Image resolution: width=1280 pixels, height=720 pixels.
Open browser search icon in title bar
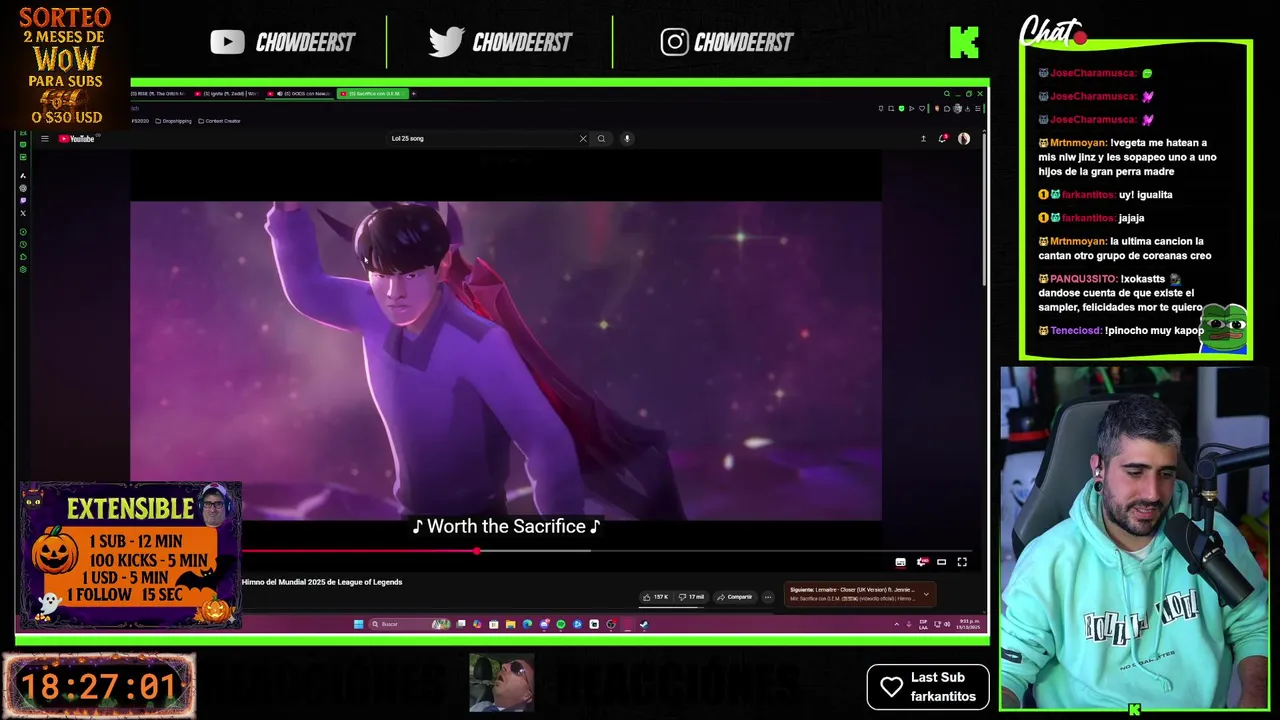(x=947, y=94)
